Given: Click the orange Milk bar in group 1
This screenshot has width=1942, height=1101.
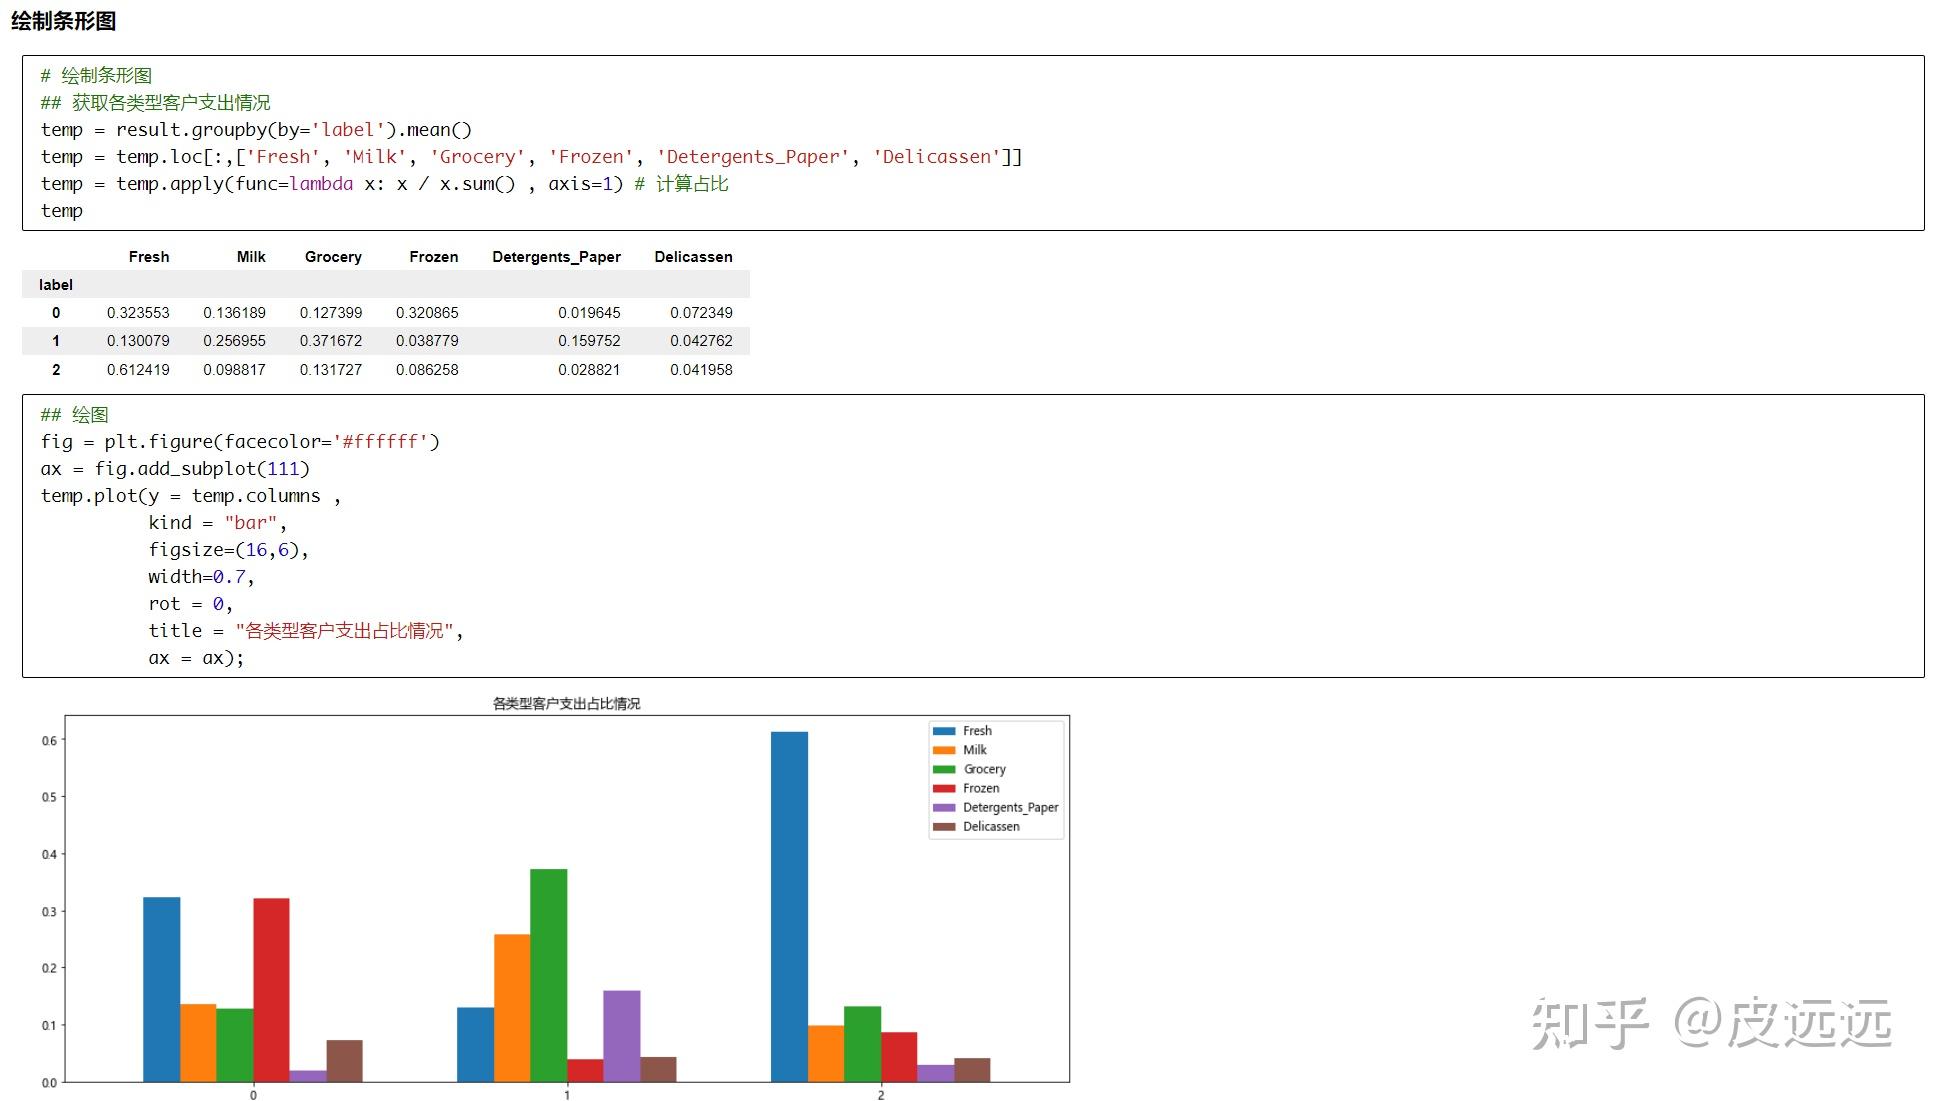Looking at the screenshot, I should point(512,1008).
